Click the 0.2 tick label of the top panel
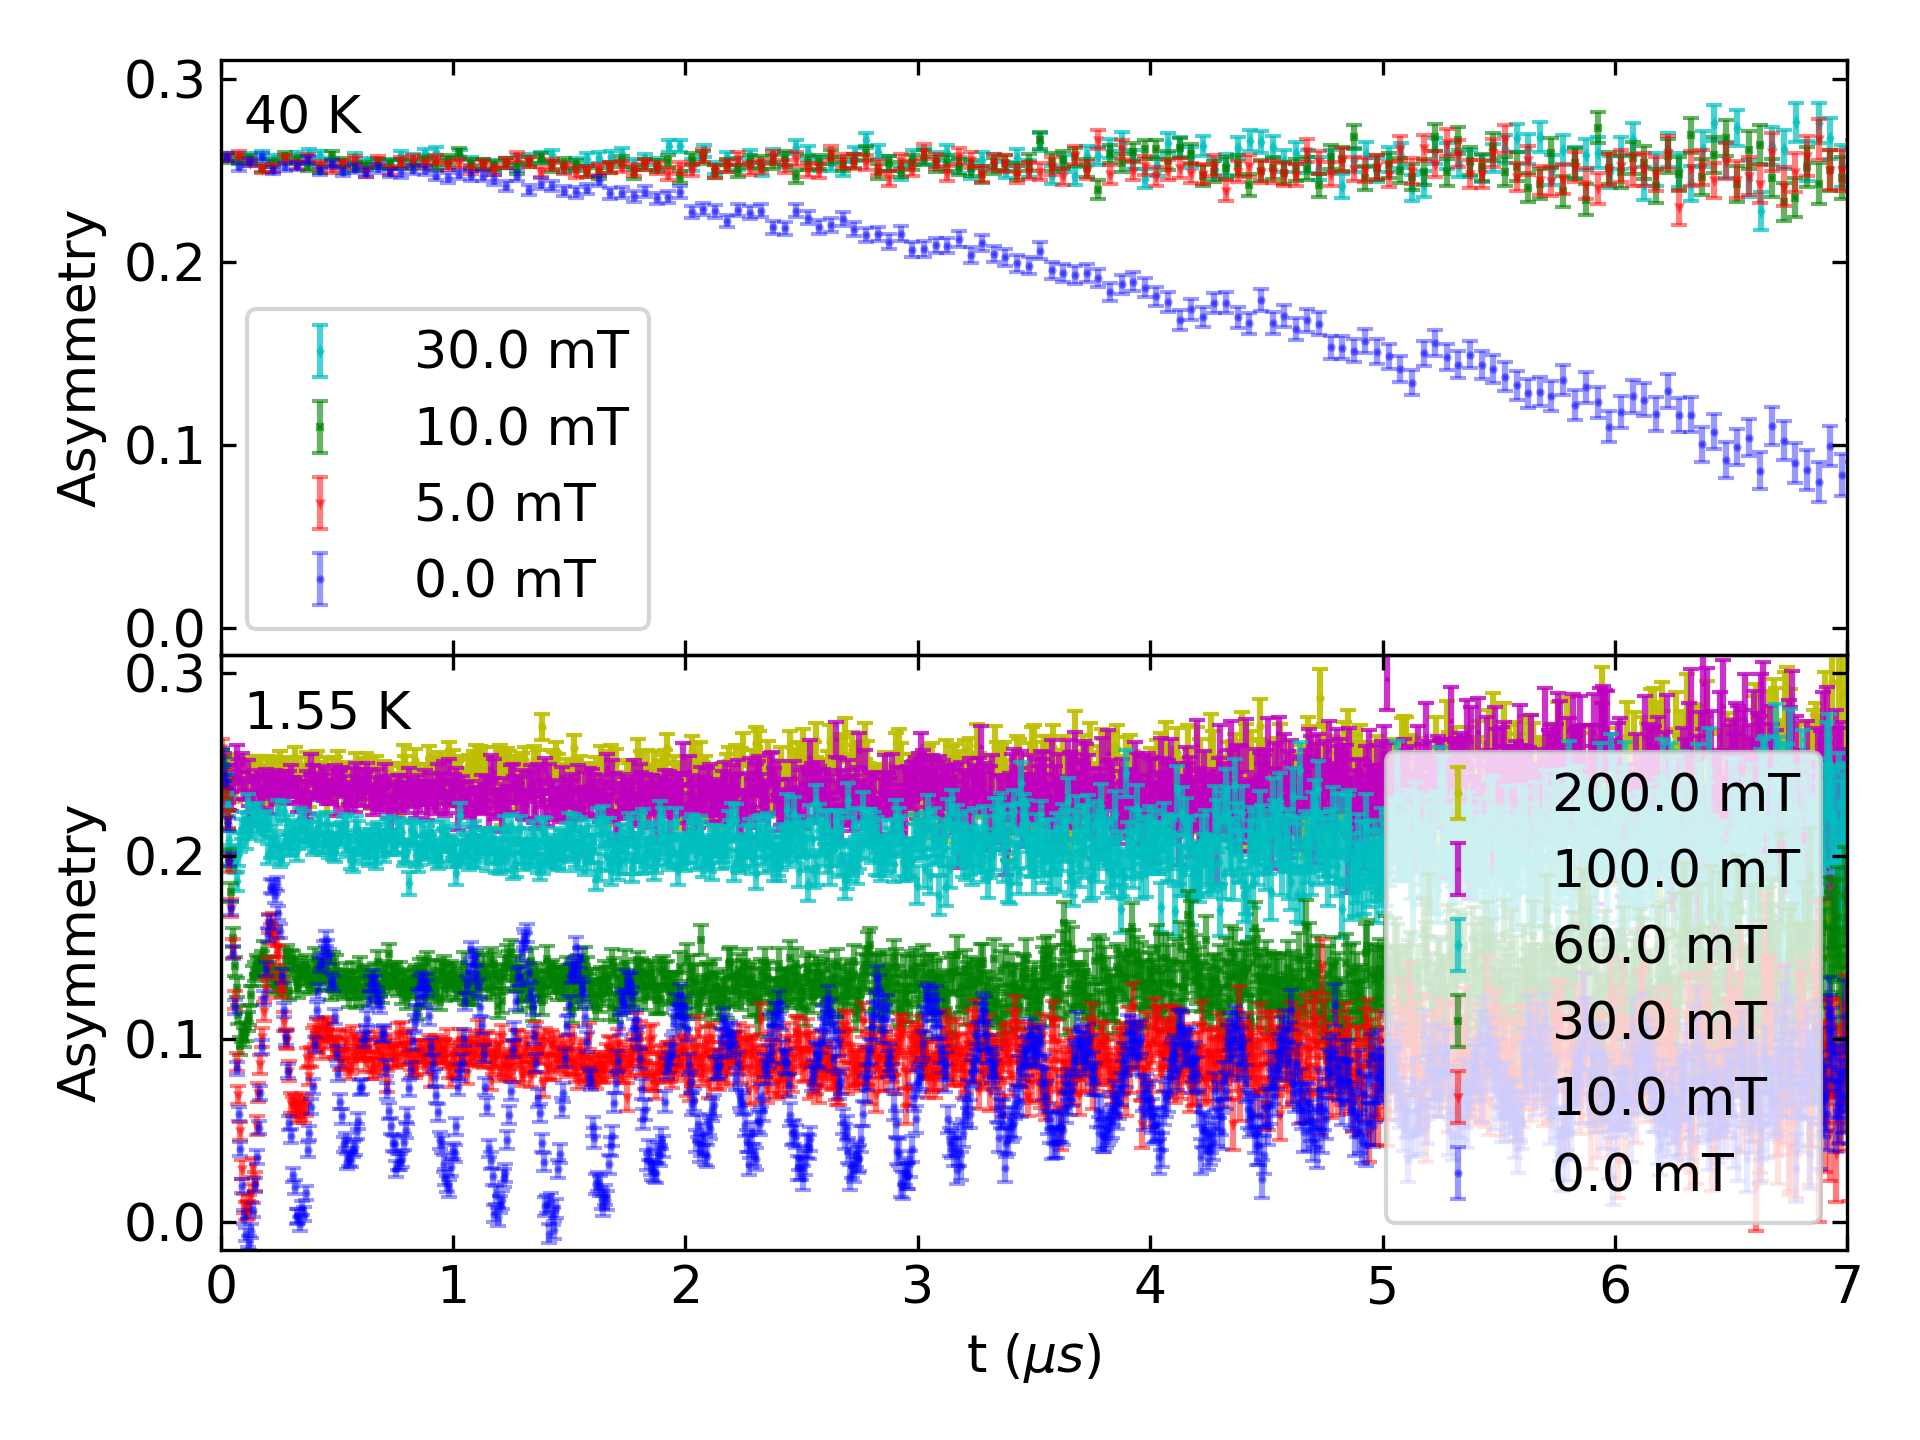 pos(165,263)
